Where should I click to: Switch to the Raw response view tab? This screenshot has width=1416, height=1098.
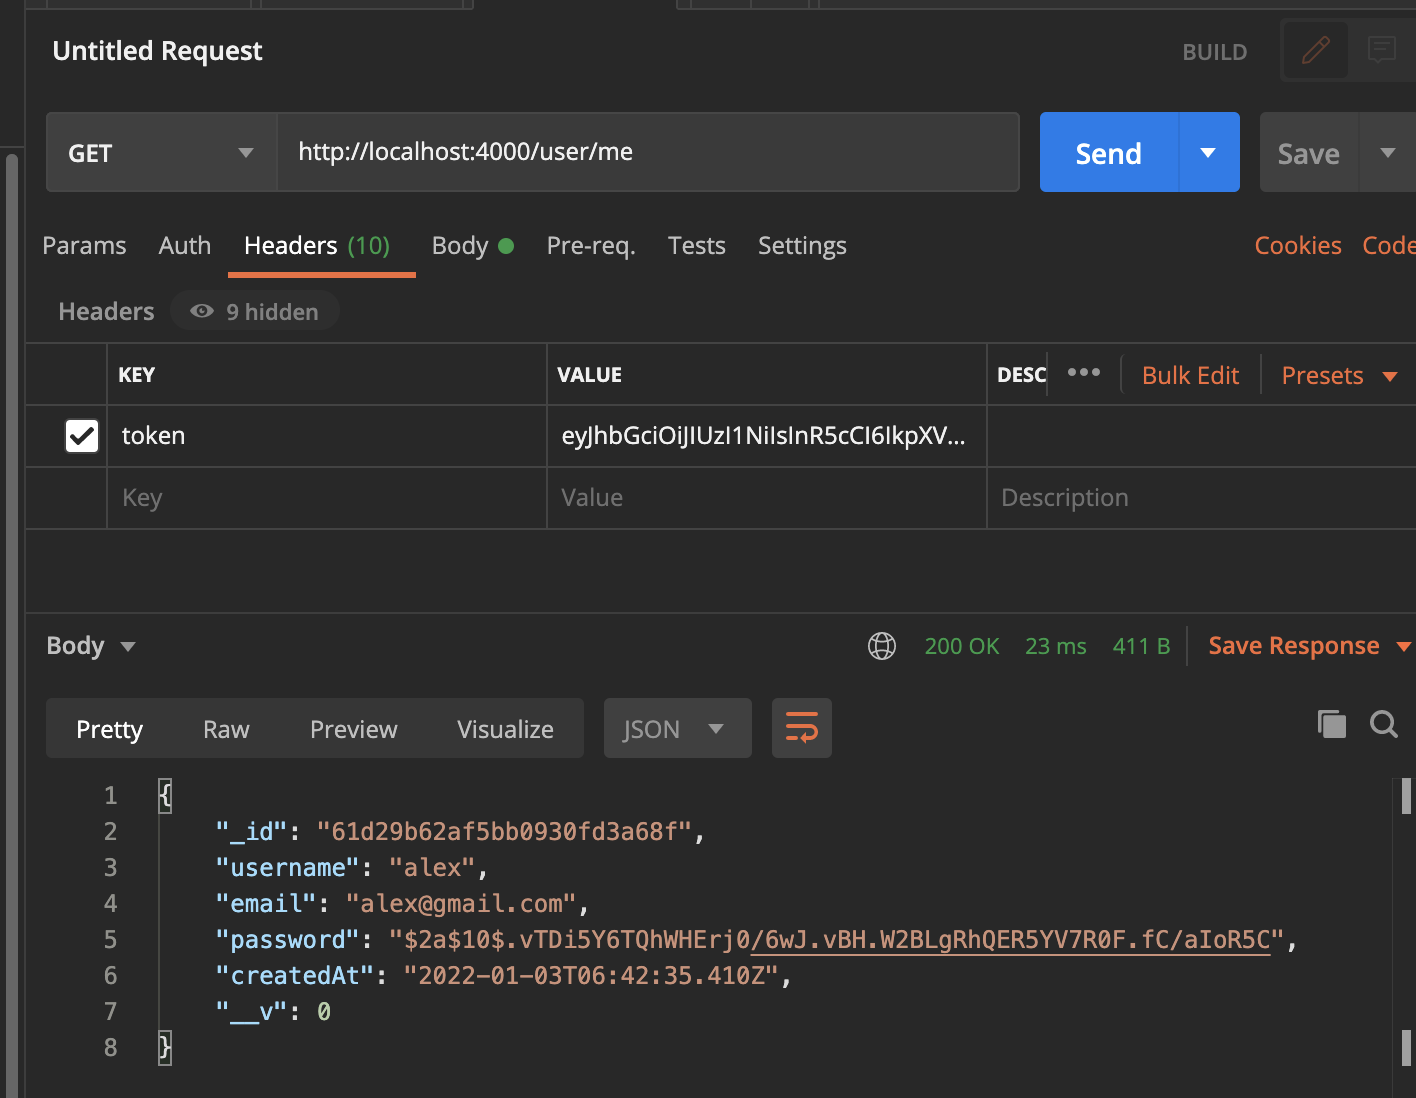click(x=226, y=730)
